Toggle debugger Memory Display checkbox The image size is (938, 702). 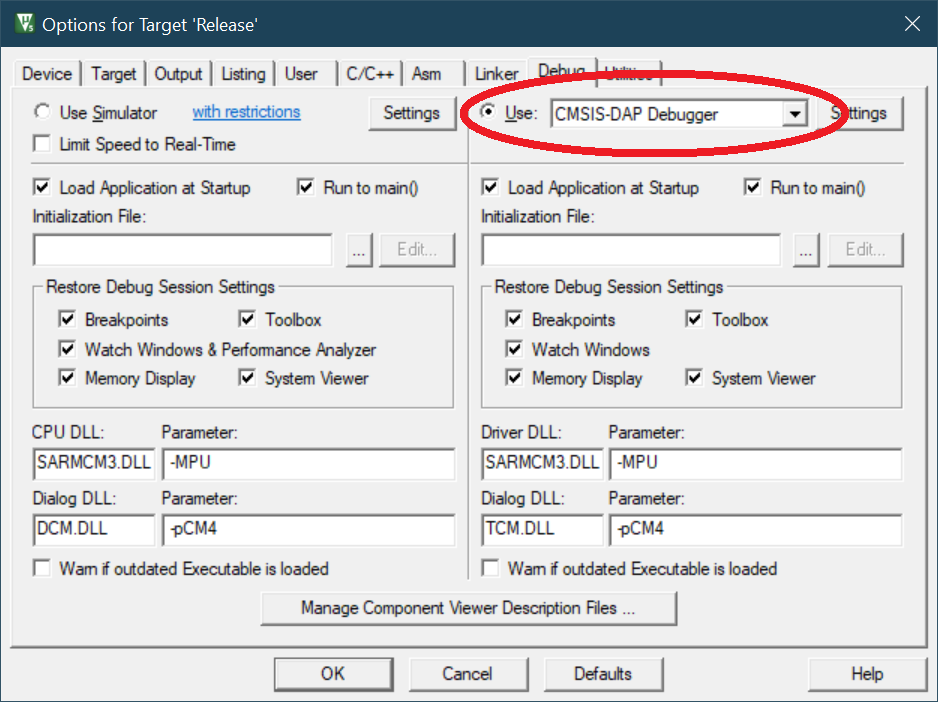click(514, 378)
